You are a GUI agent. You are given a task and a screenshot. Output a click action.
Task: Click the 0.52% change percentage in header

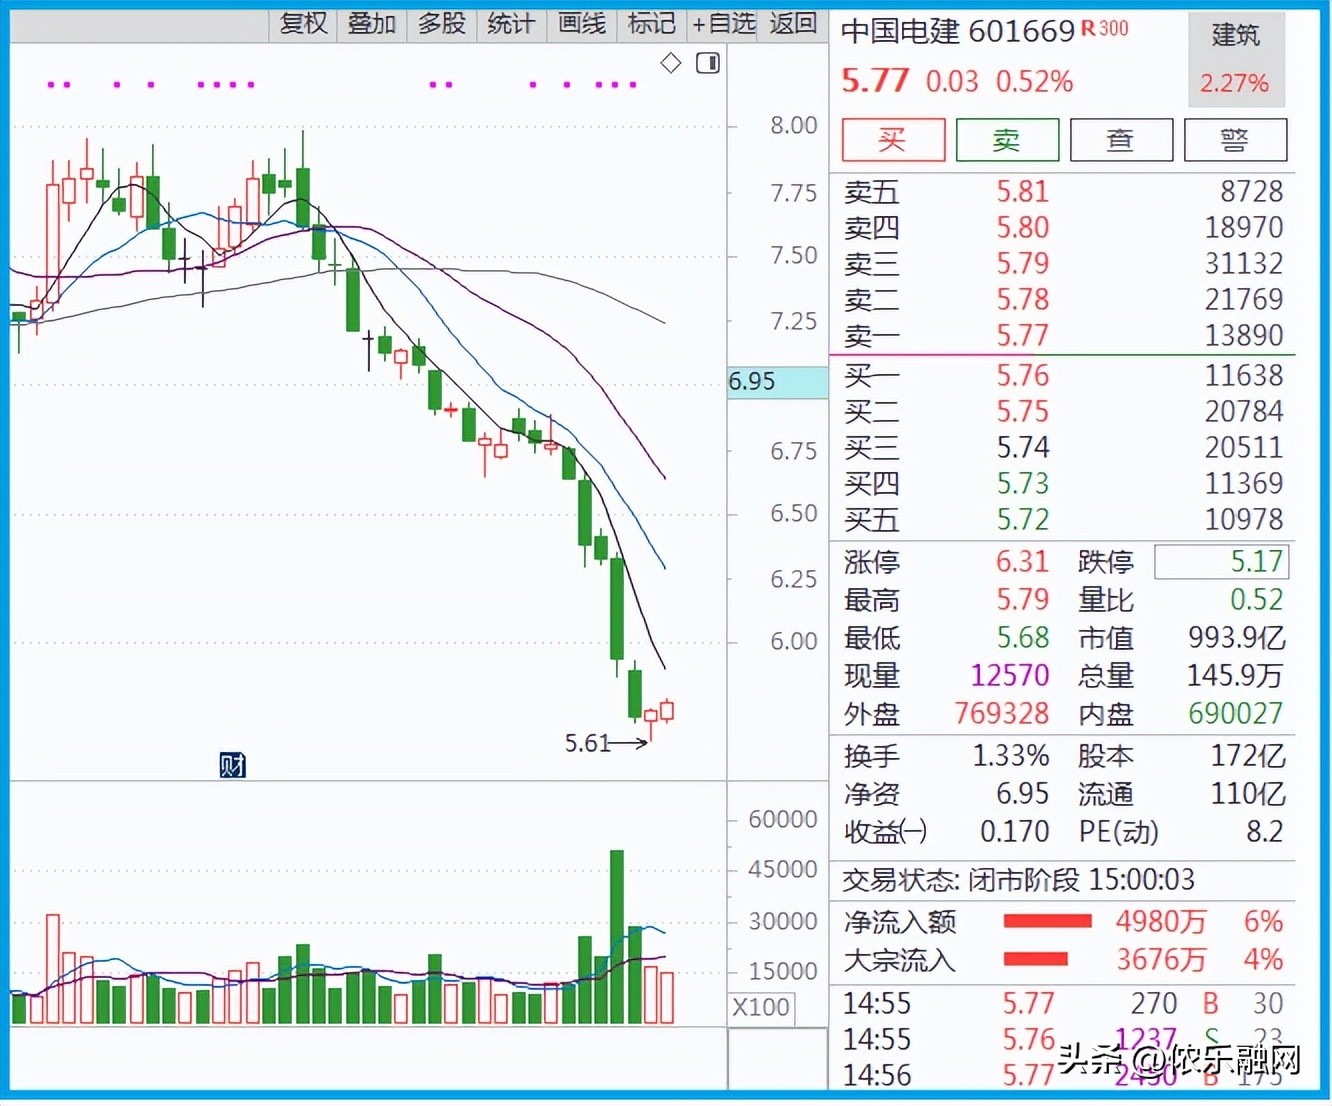[1034, 81]
